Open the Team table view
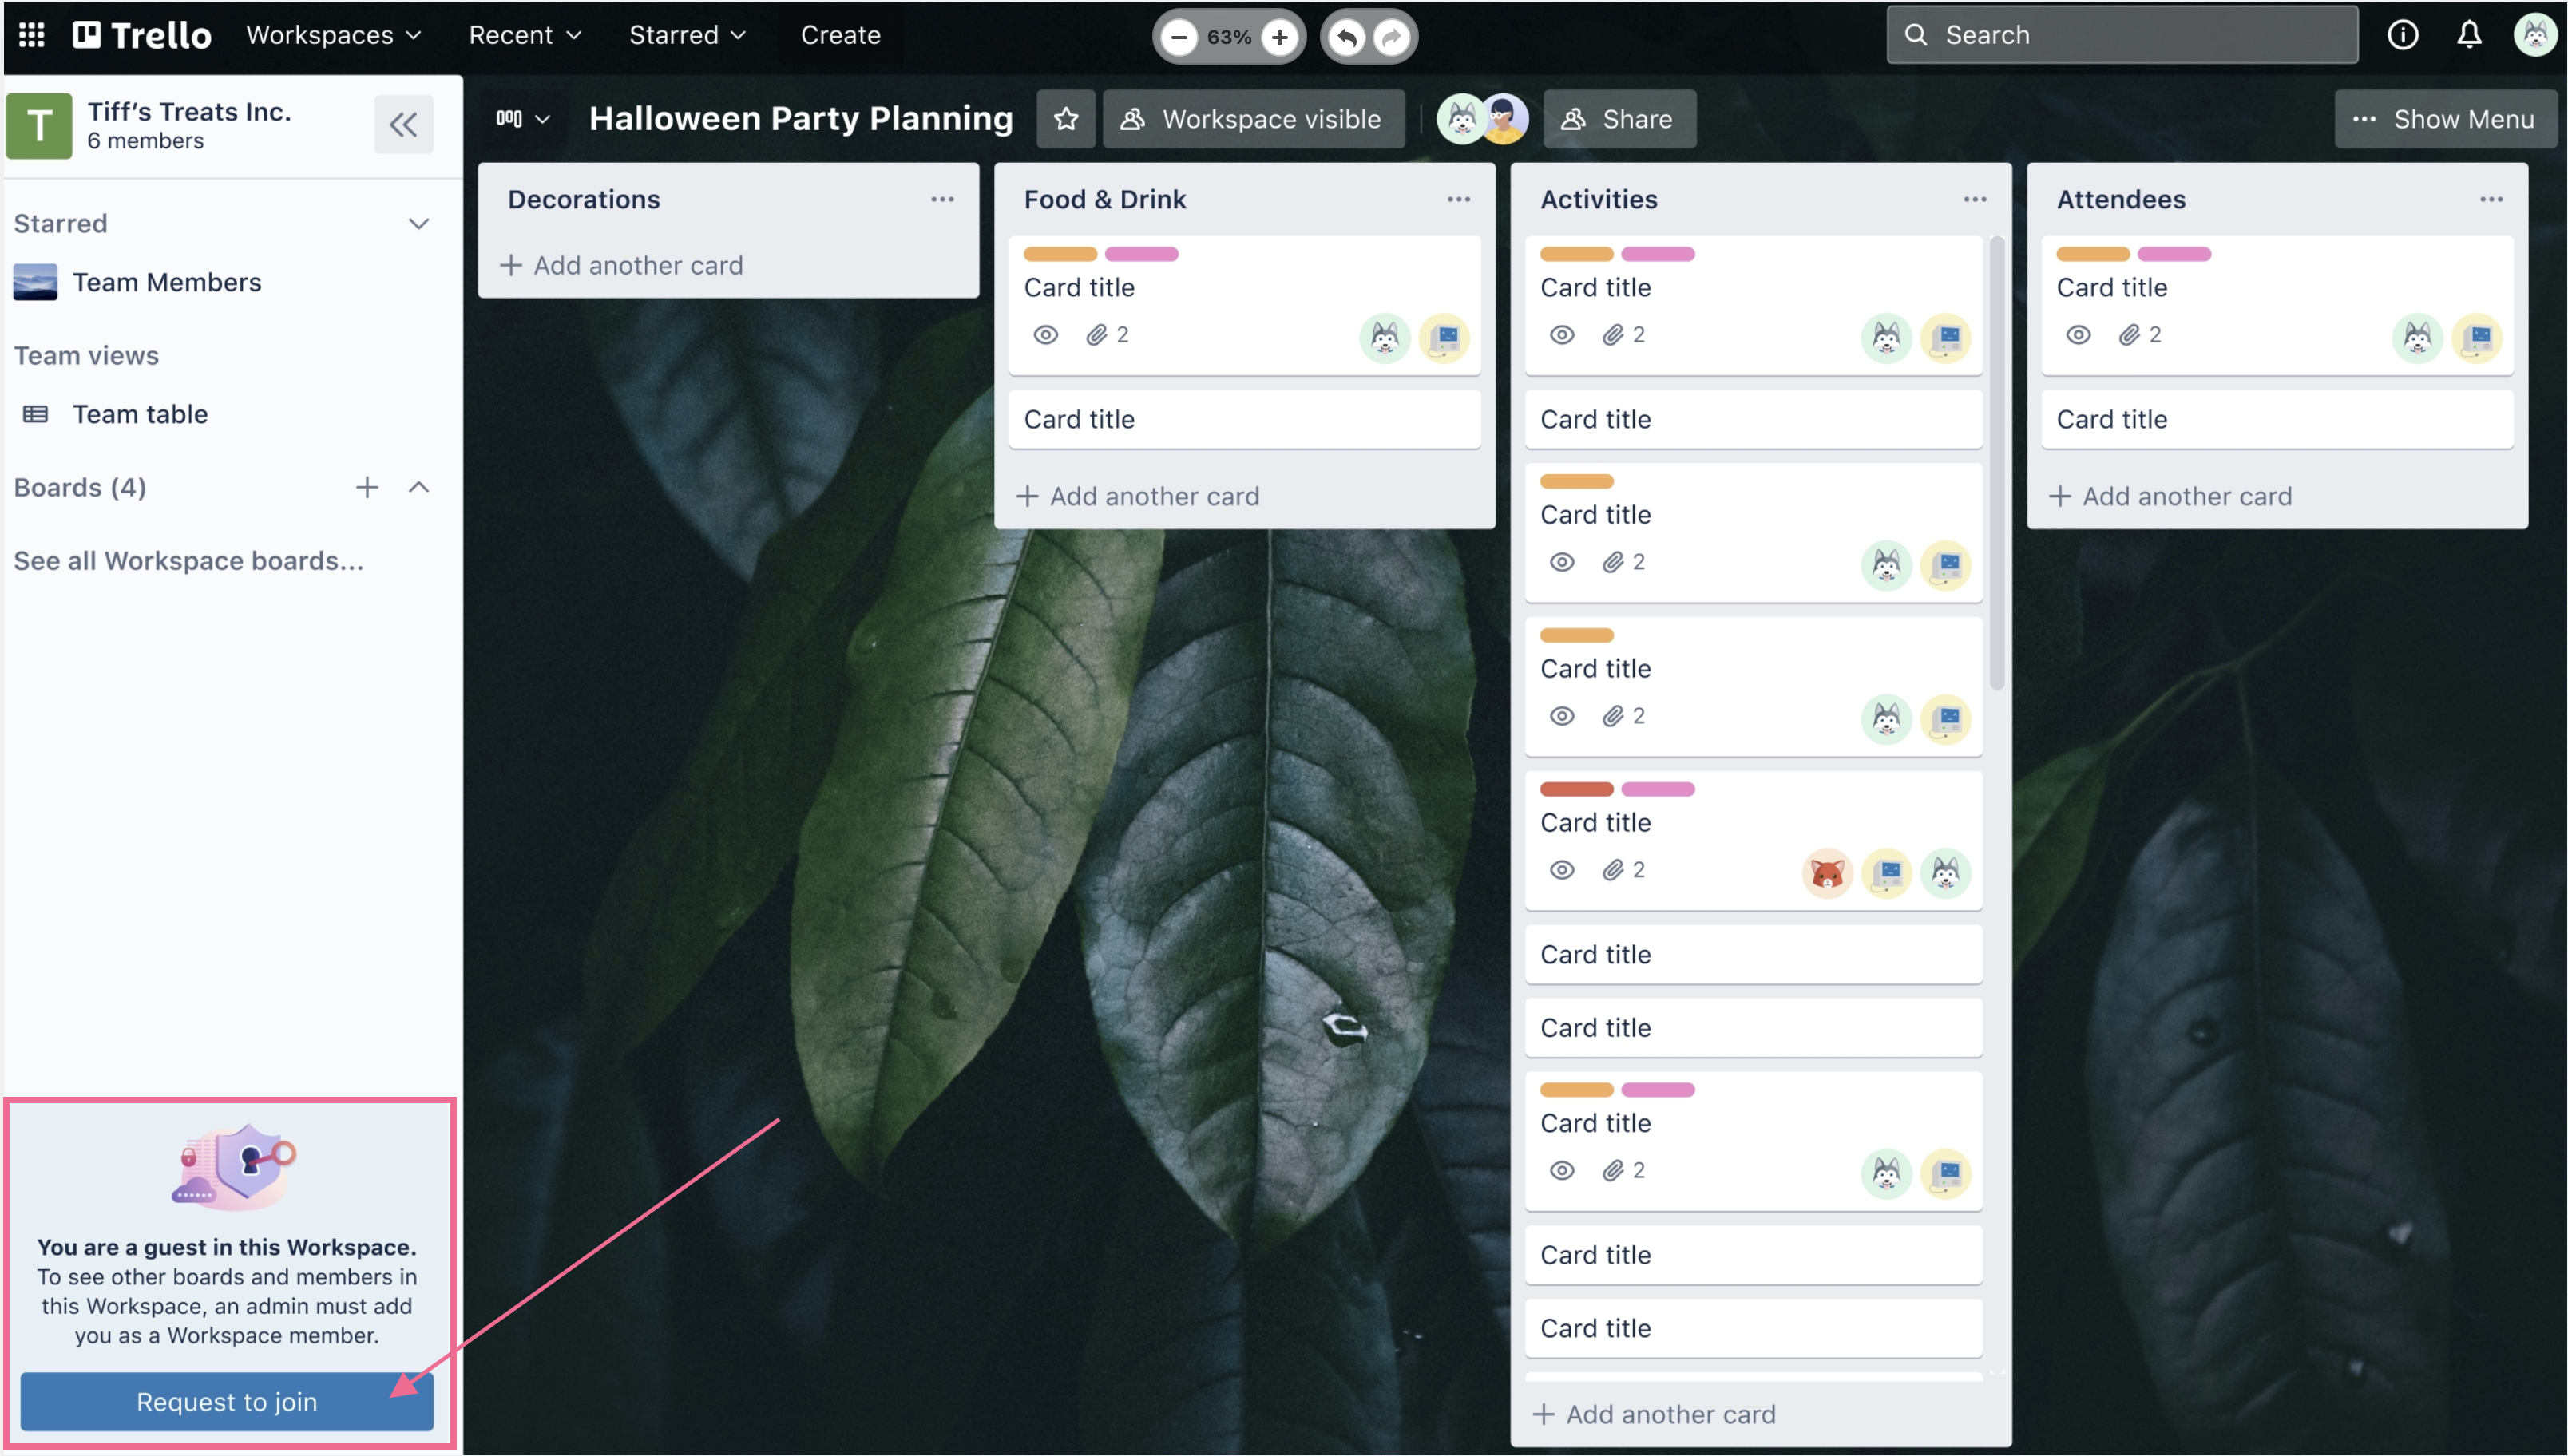This screenshot has width=2568, height=1456. click(x=140, y=414)
